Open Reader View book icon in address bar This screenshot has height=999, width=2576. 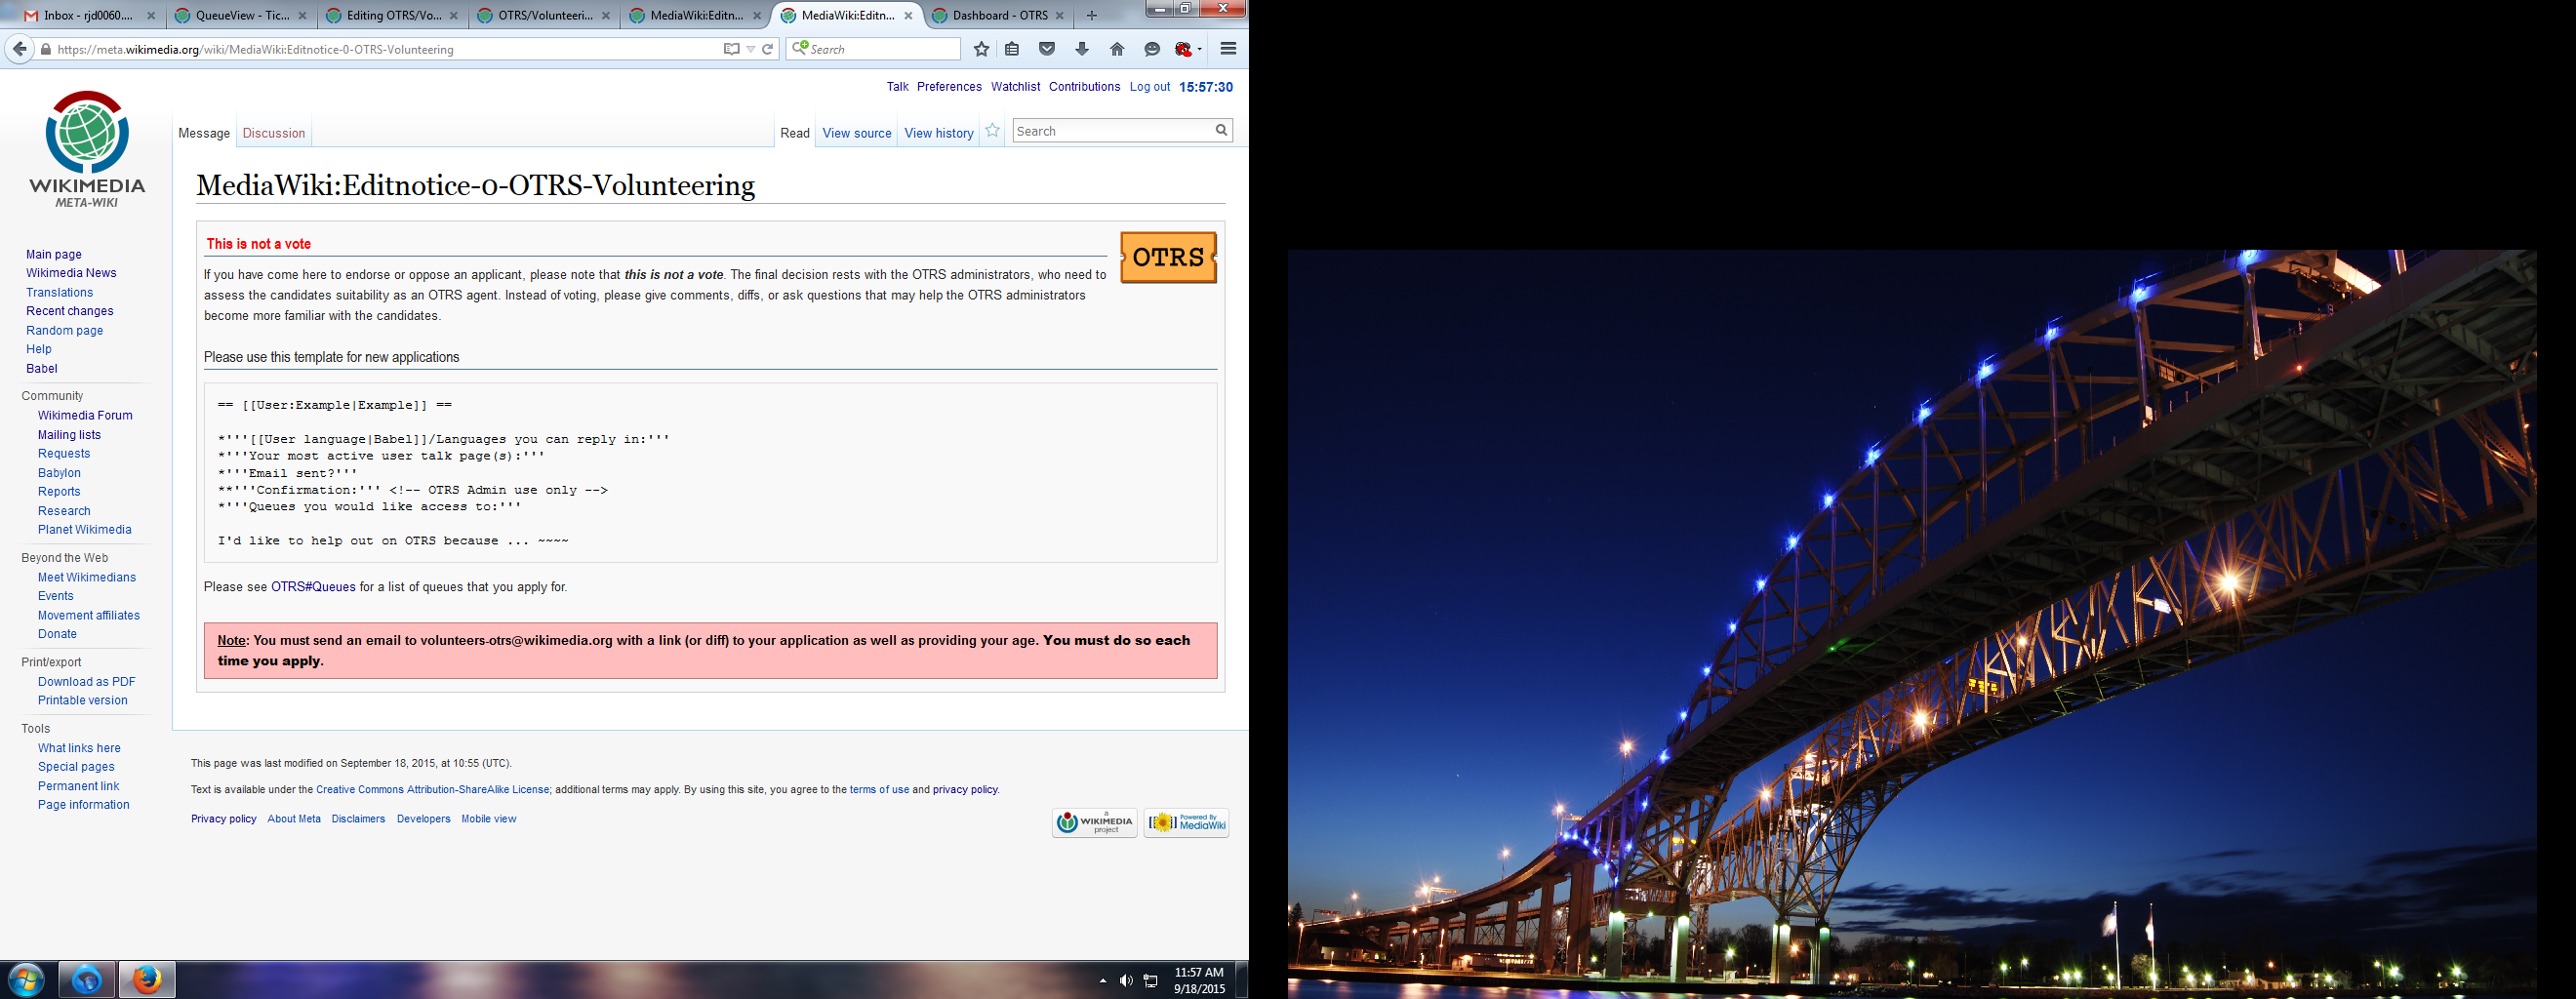click(x=731, y=49)
